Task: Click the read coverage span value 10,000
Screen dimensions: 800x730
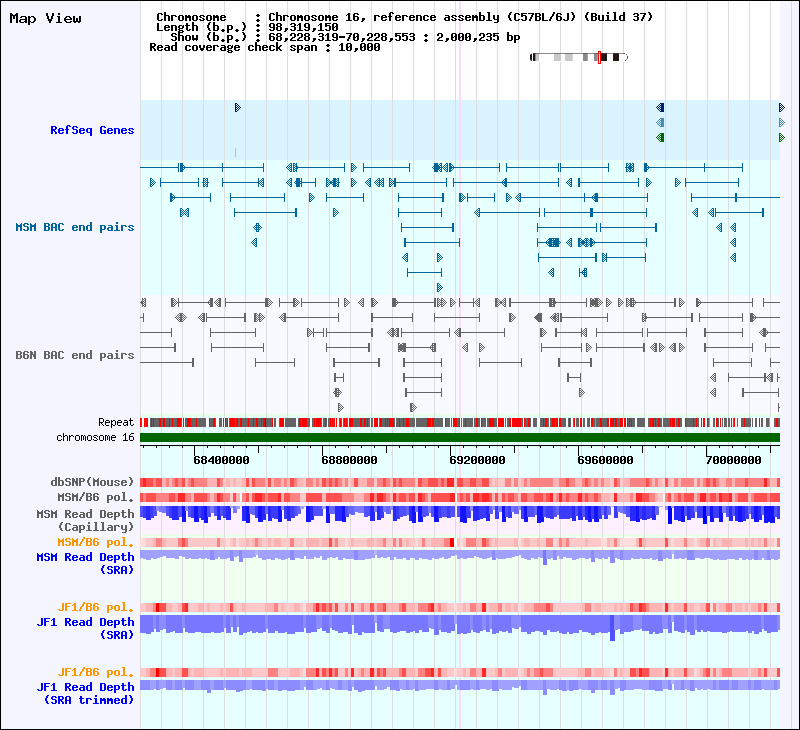Action: (x=359, y=47)
